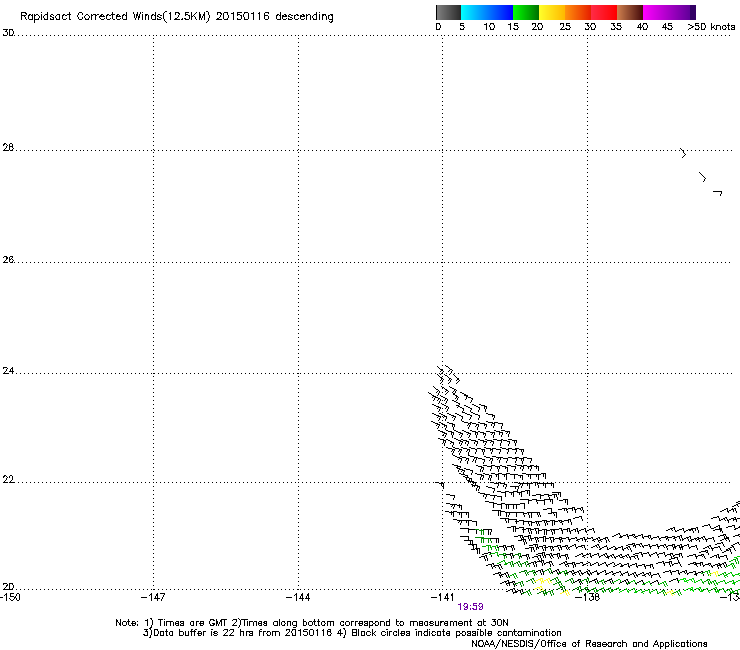This screenshot has height=650, width=740.
Task: Click the latitude label 24
Action: click(x=8, y=371)
